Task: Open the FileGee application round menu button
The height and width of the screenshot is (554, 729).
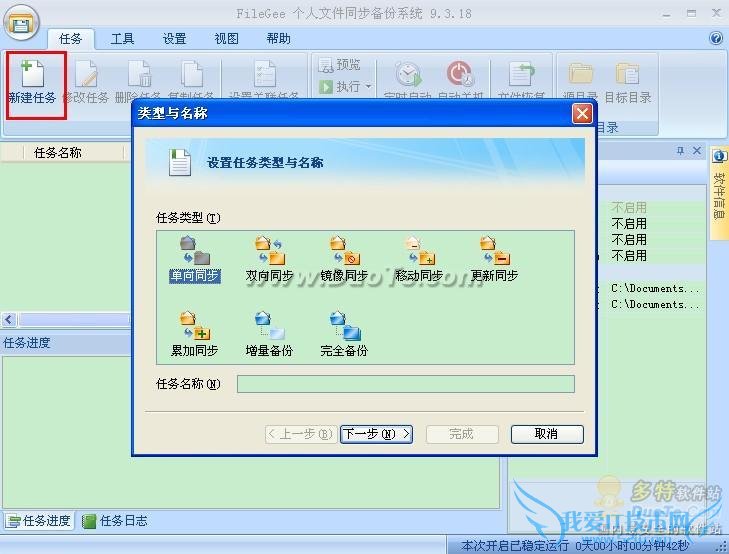Action: (x=21, y=23)
